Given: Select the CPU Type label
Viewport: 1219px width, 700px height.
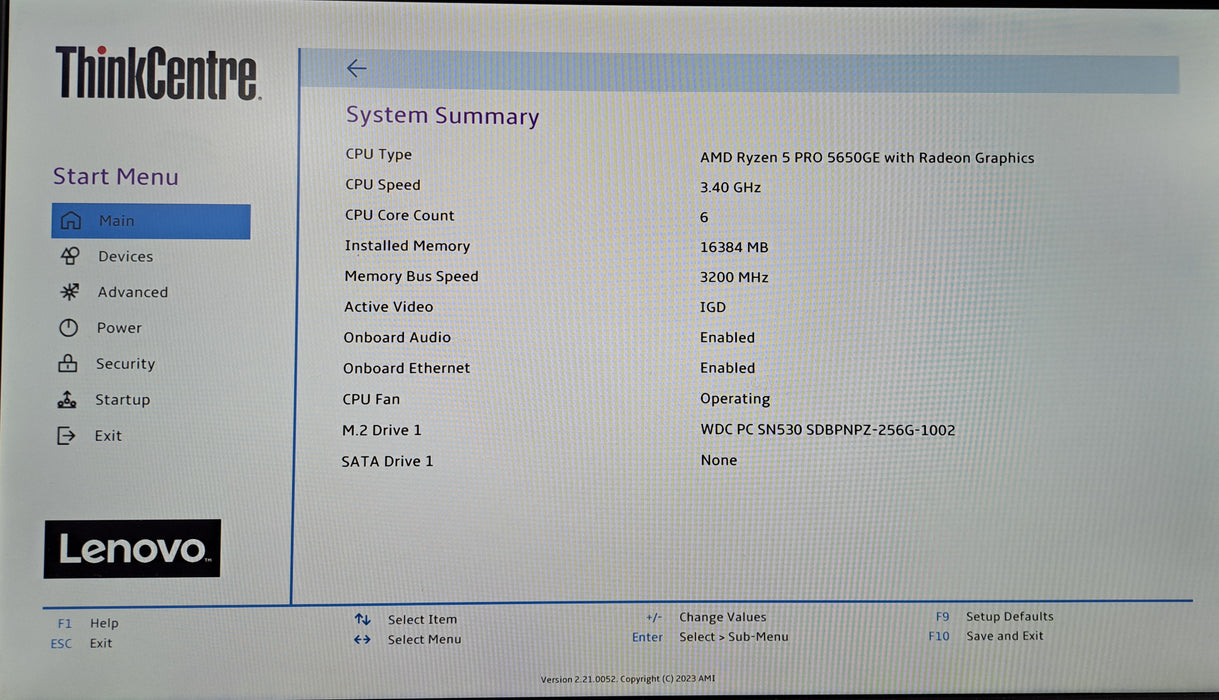Looking at the screenshot, I should click(379, 155).
